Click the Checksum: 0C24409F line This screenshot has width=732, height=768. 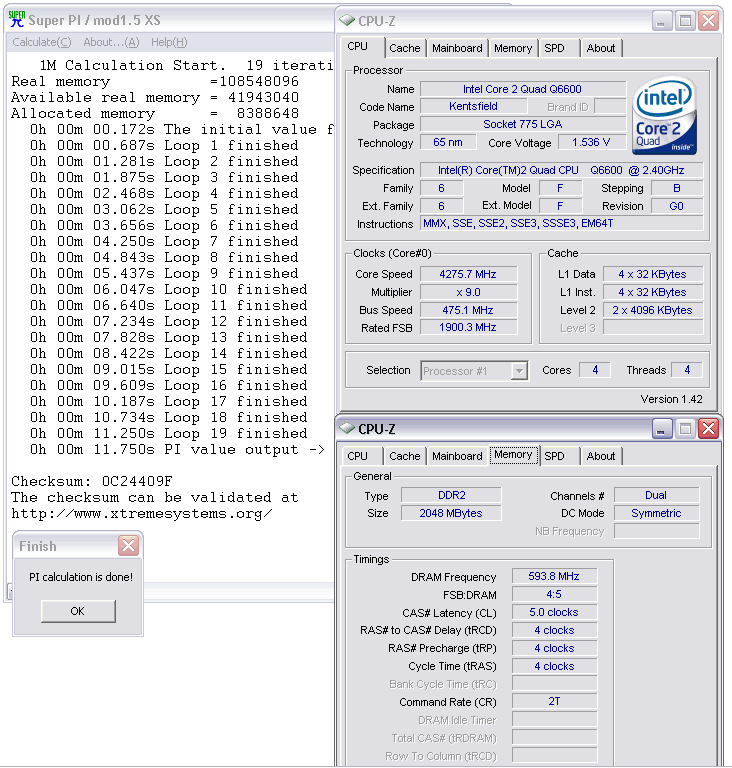[92, 481]
